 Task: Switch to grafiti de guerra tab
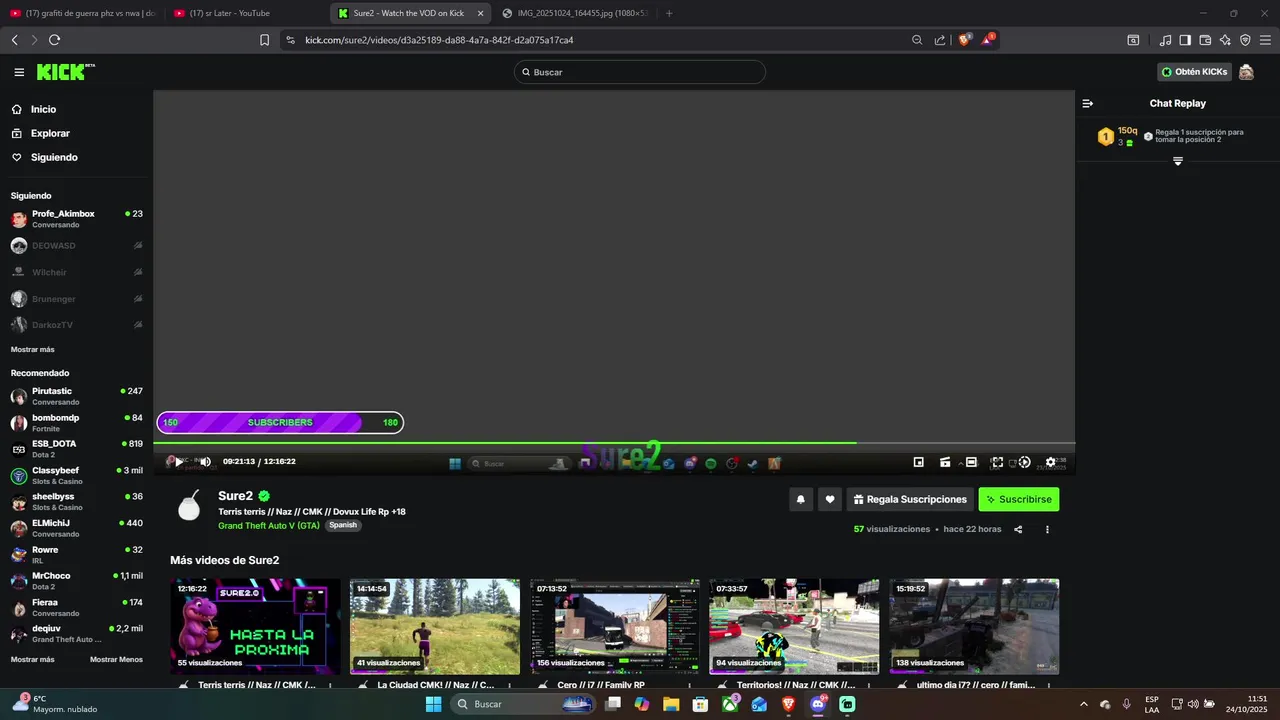point(82,13)
